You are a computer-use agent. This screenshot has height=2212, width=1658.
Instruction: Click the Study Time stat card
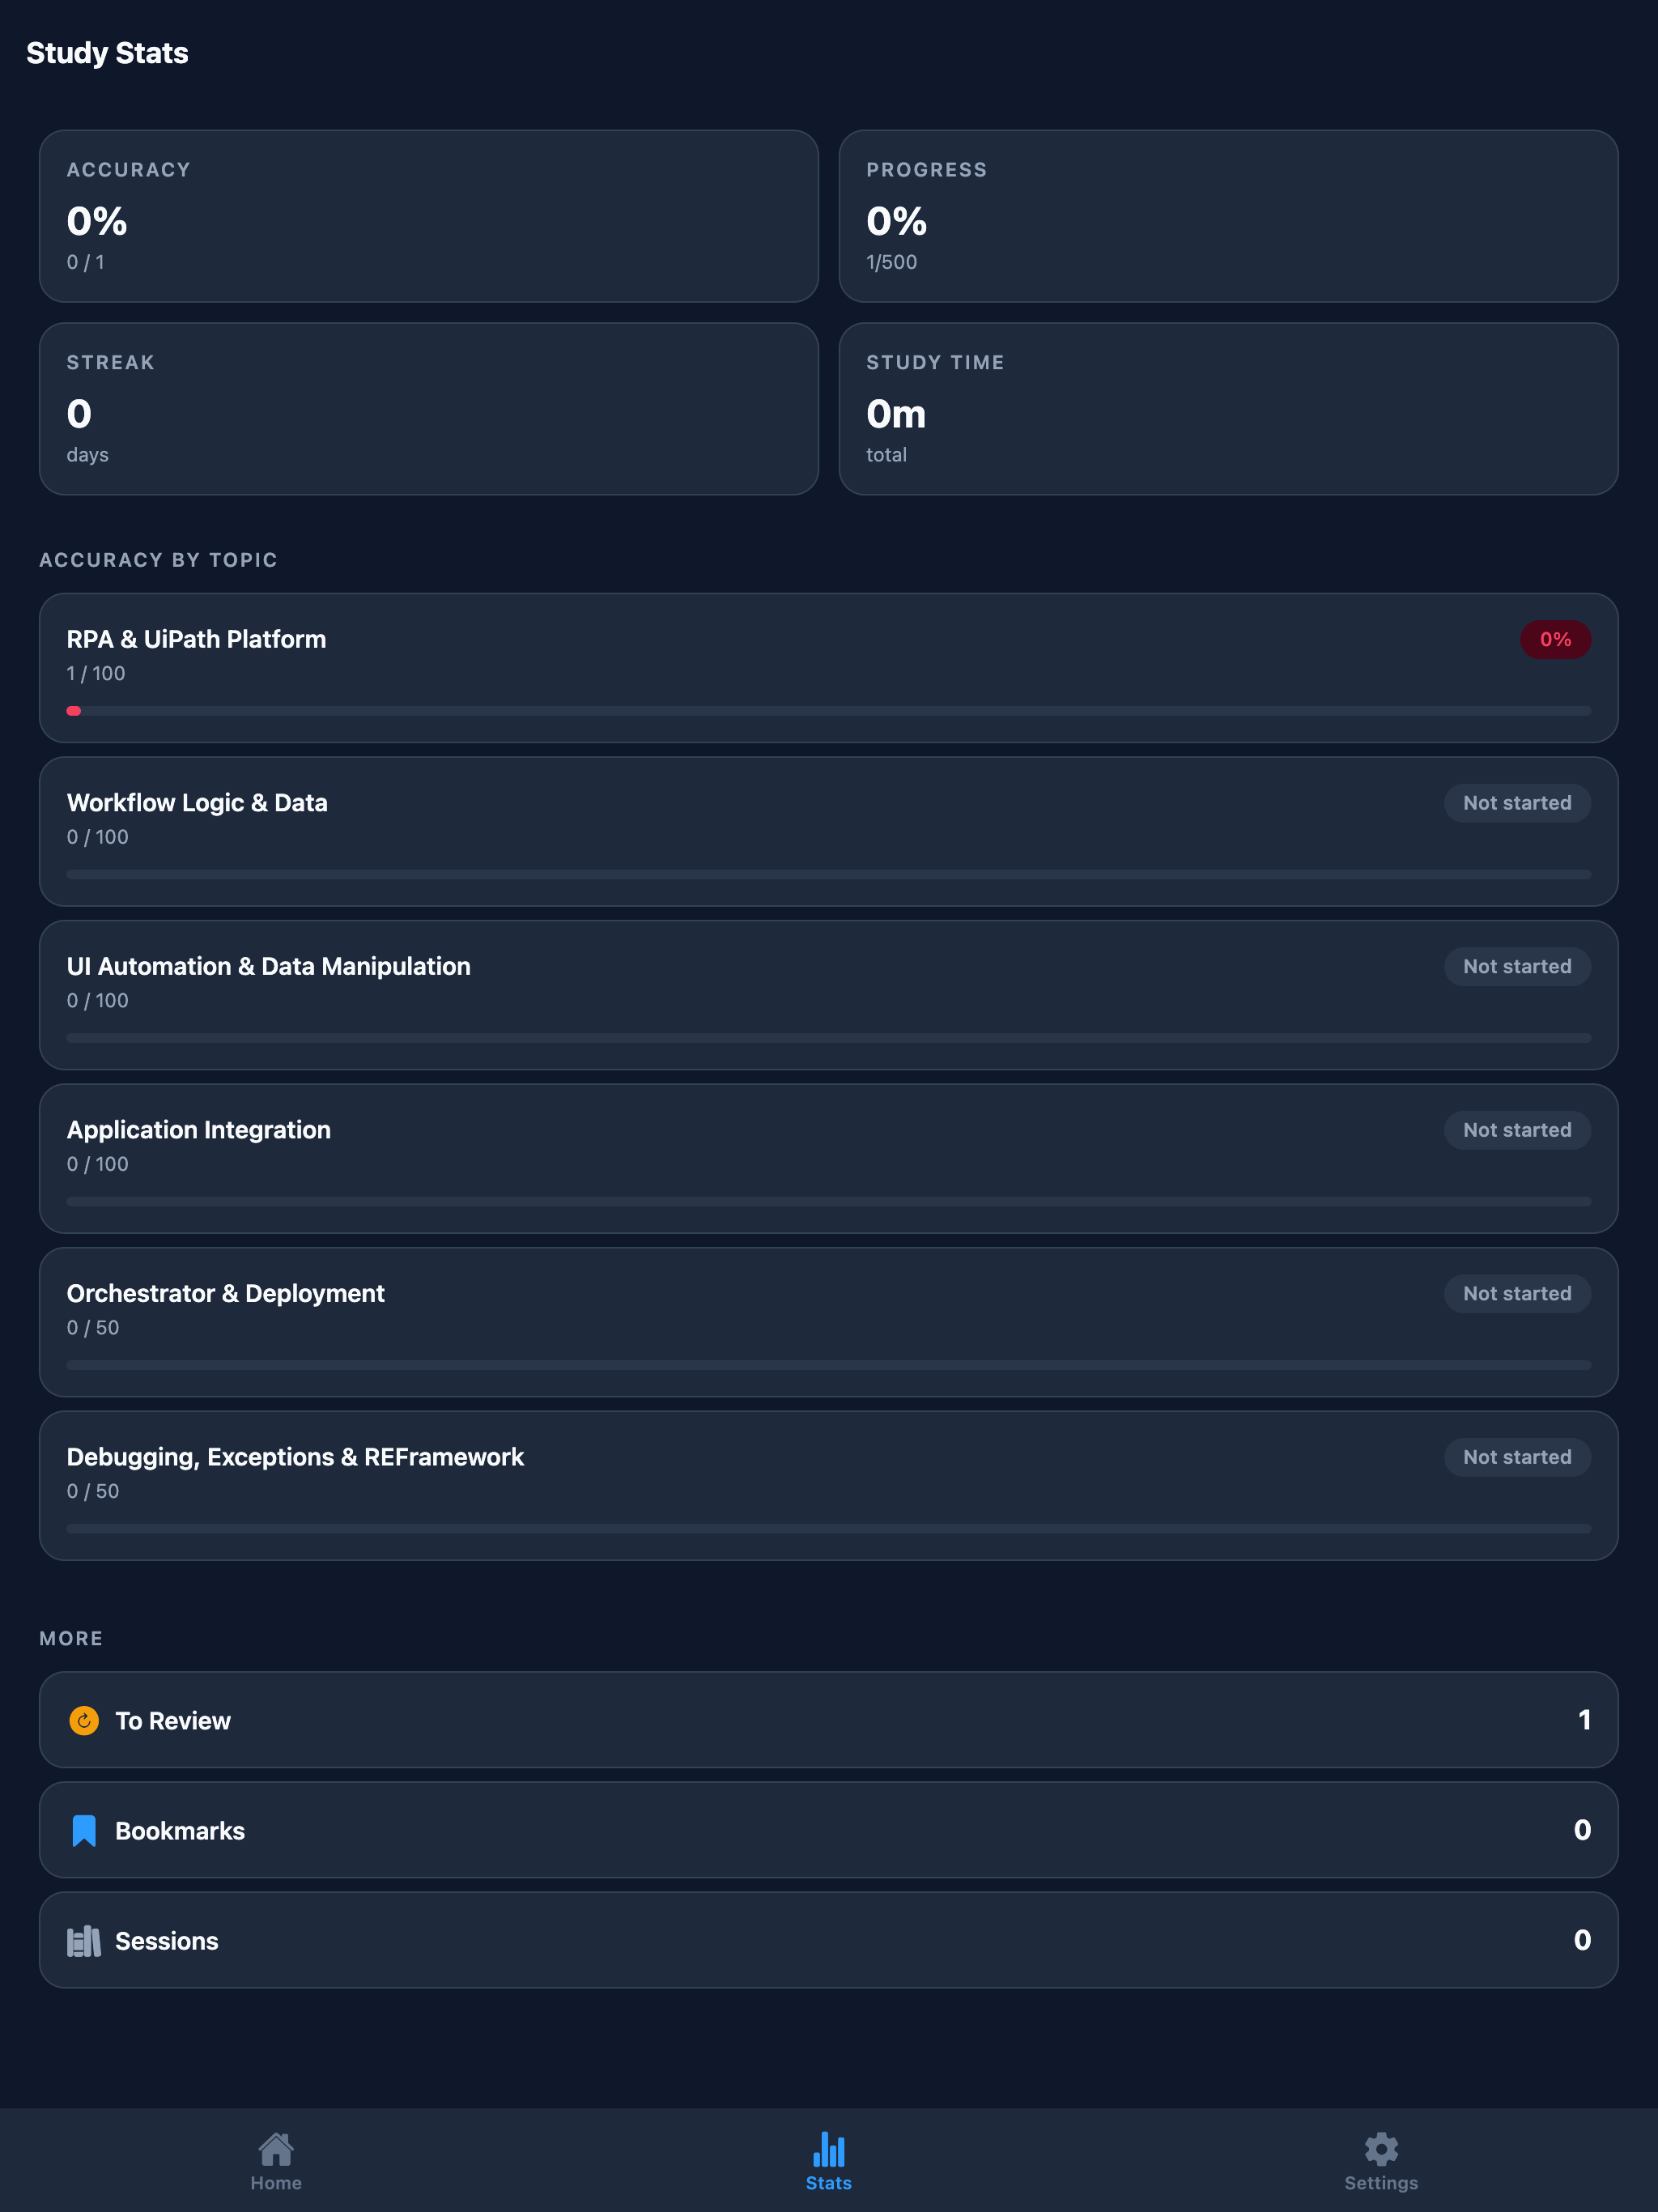[x=1228, y=408]
